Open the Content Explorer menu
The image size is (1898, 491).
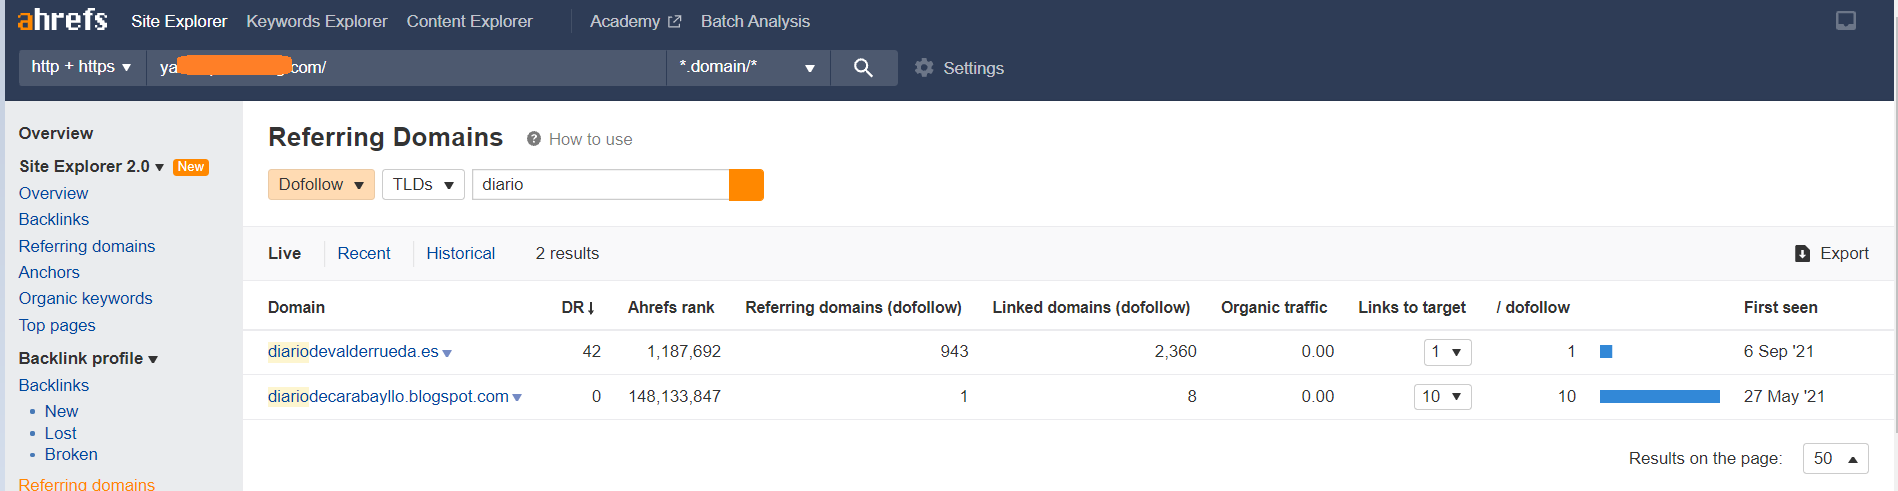coord(469,21)
